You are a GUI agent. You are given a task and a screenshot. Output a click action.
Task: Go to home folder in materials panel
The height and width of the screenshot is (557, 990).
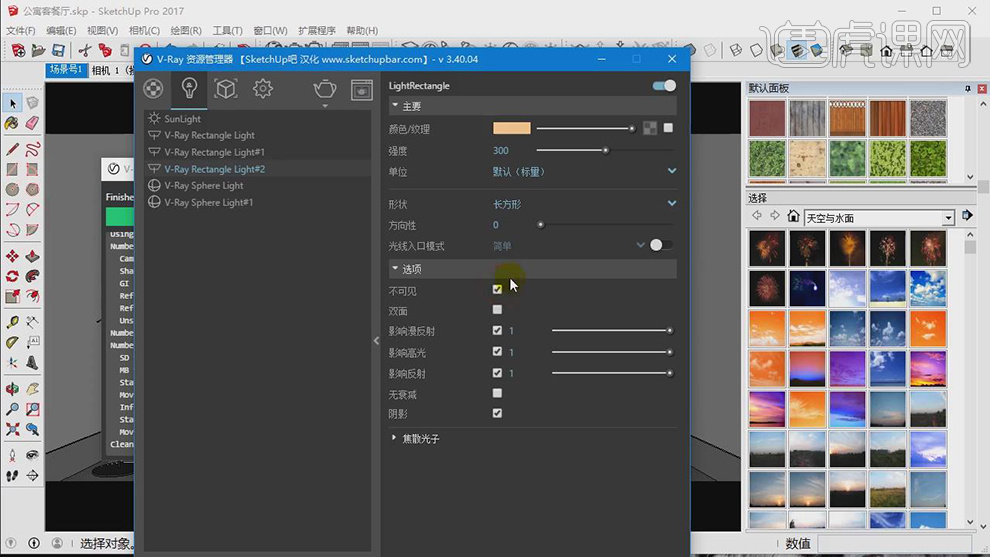click(x=793, y=217)
